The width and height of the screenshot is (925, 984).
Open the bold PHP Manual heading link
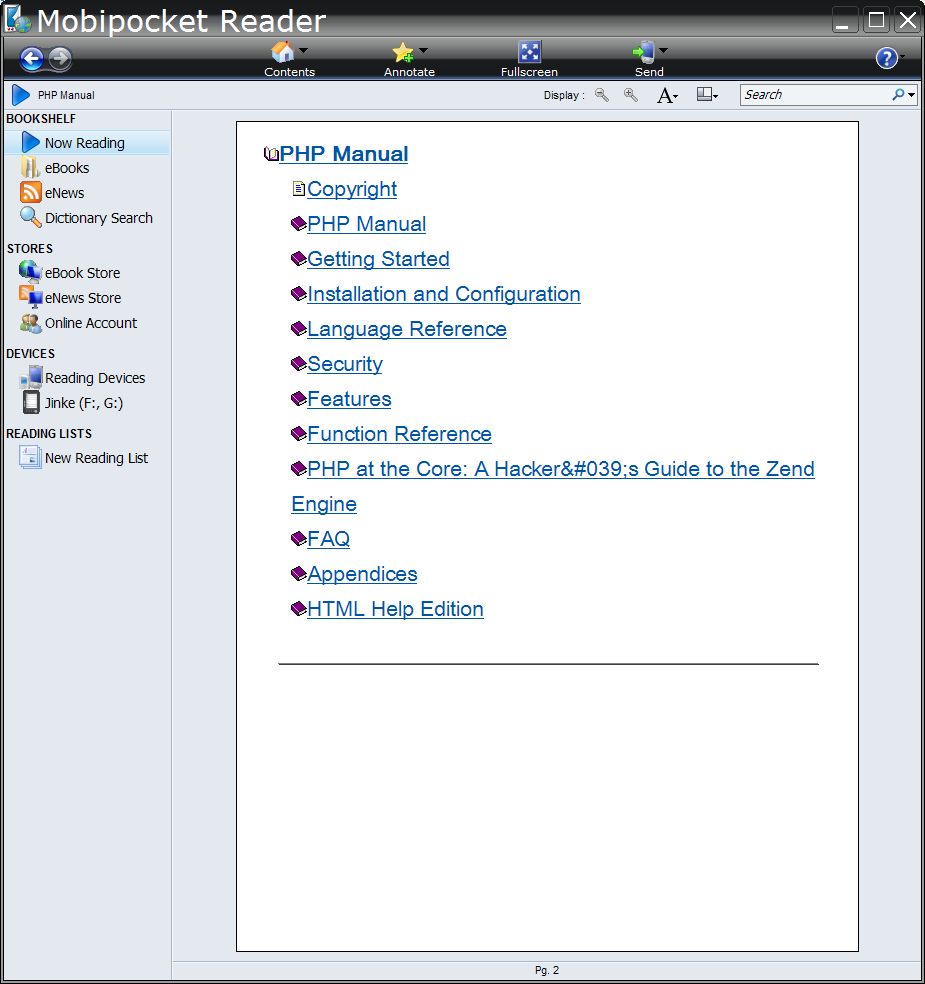point(343,154)
